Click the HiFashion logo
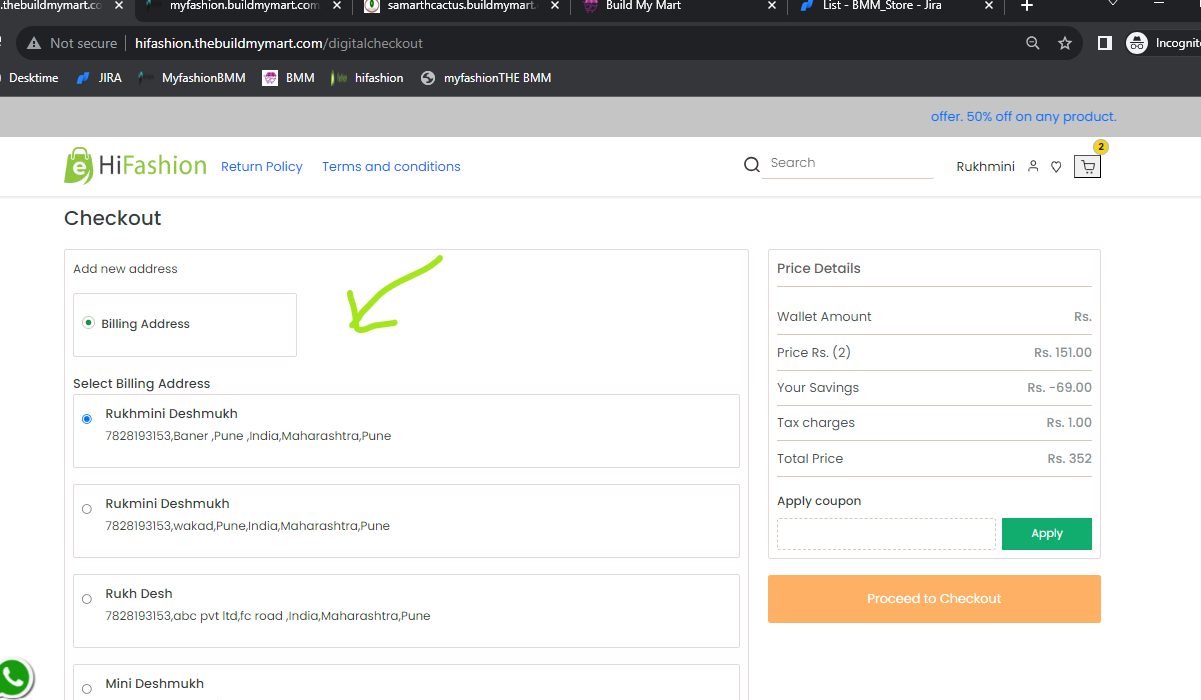This screenshot has width=1201, height=700. click(135, 166)
